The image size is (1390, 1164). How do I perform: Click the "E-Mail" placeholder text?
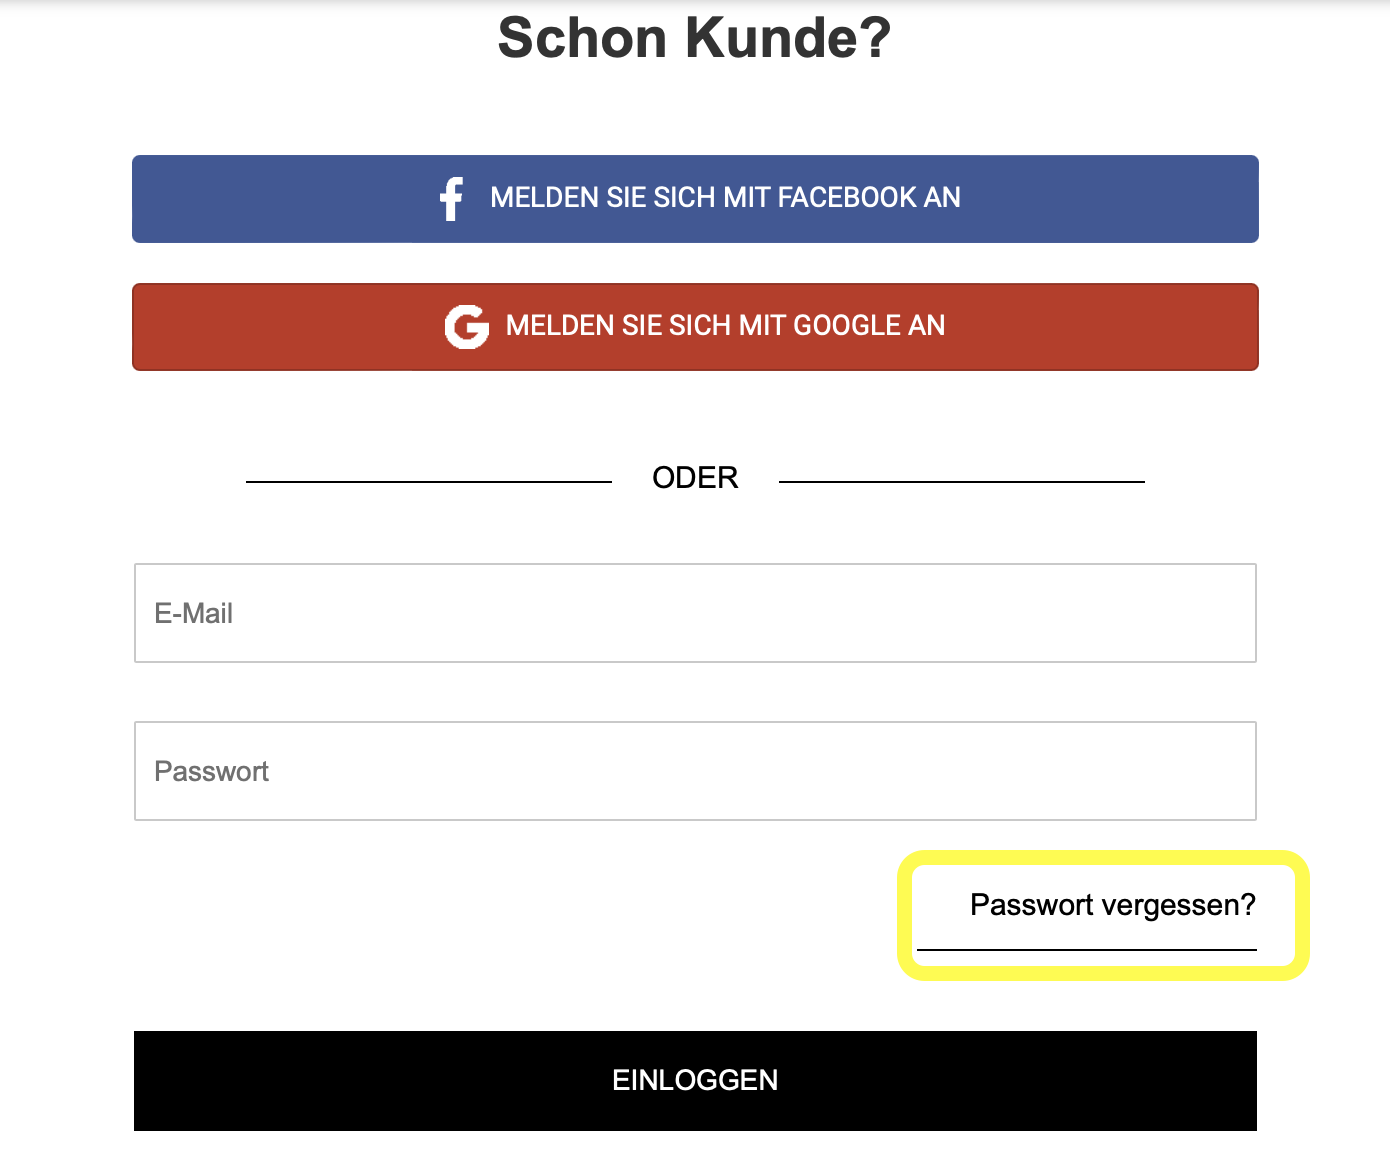193,613
